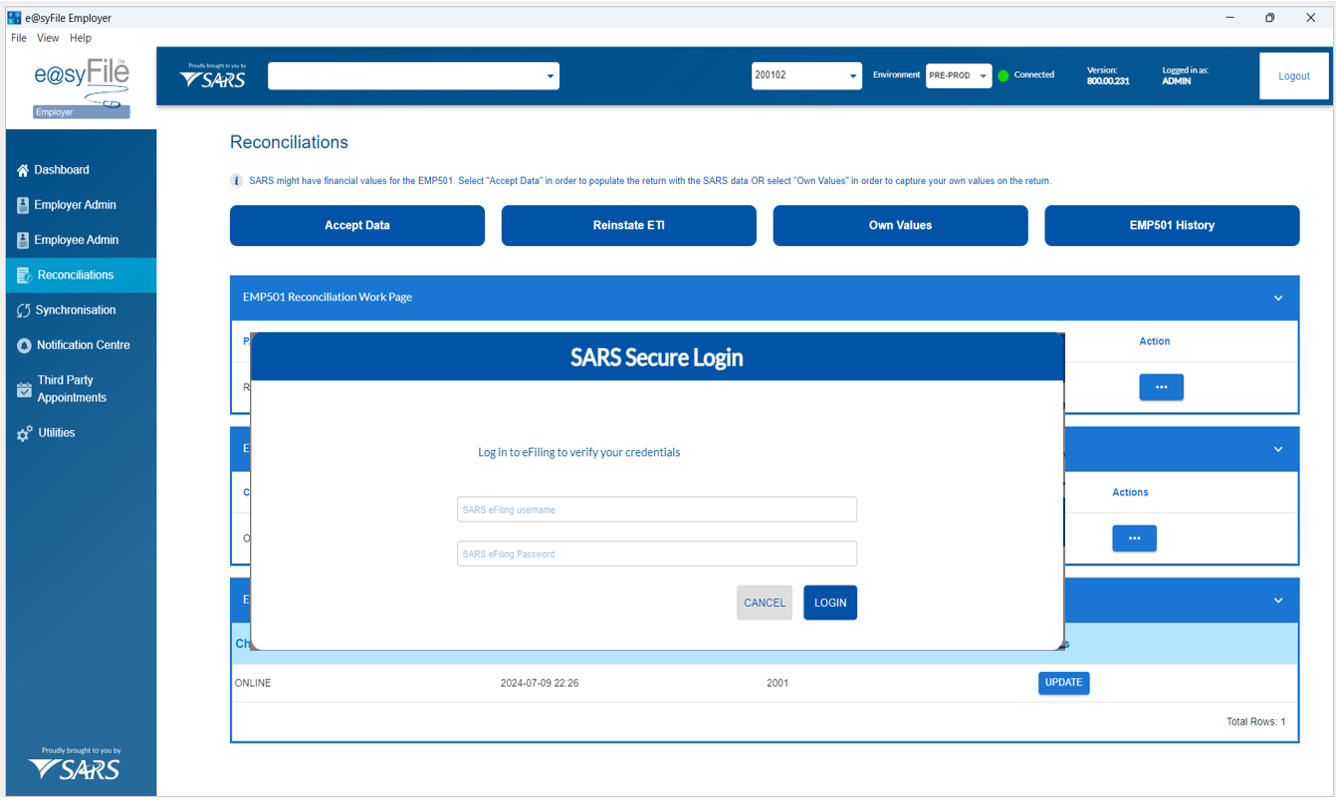Click the Synchronisation arrows icon
Image resolution: width=1336 pixels, height=800 pixels.
23,310
